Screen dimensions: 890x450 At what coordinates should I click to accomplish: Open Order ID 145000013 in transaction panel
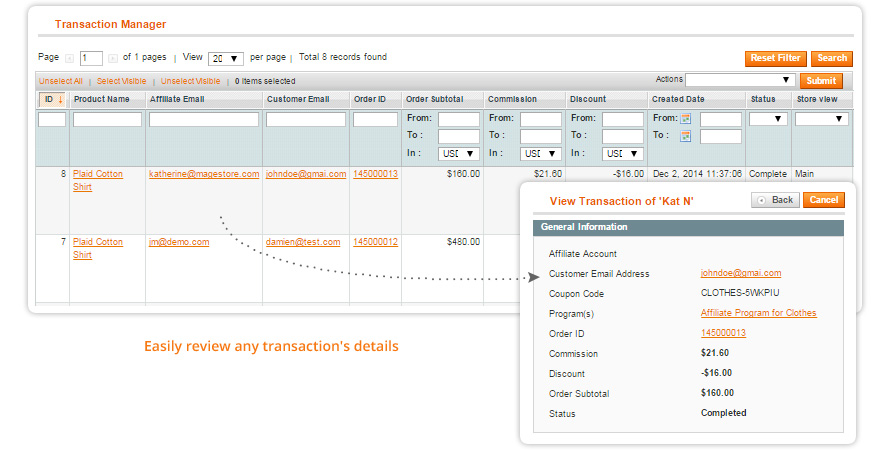point(723,333)
